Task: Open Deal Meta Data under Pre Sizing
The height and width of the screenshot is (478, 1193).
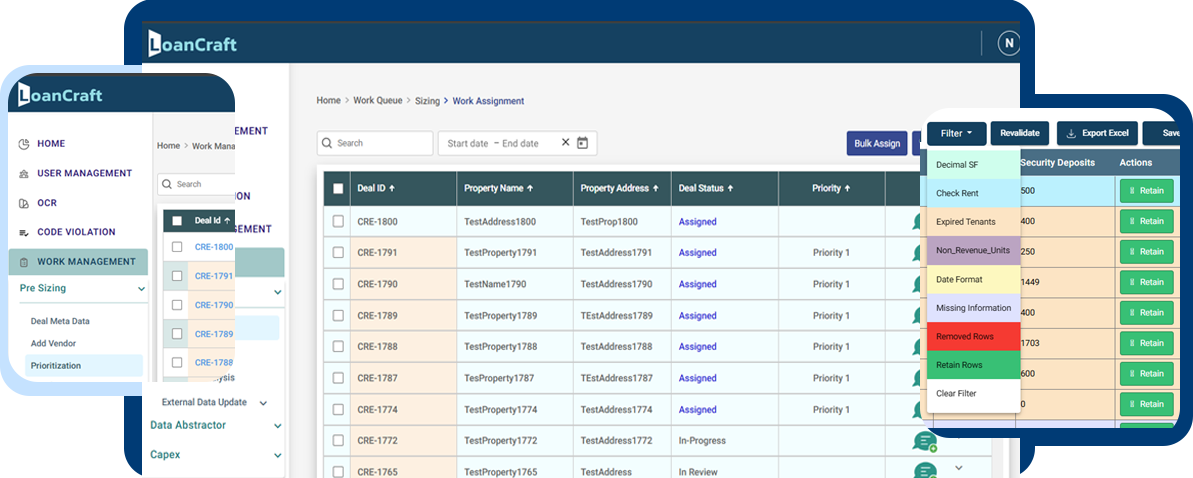Action: (x=60, y=321)
